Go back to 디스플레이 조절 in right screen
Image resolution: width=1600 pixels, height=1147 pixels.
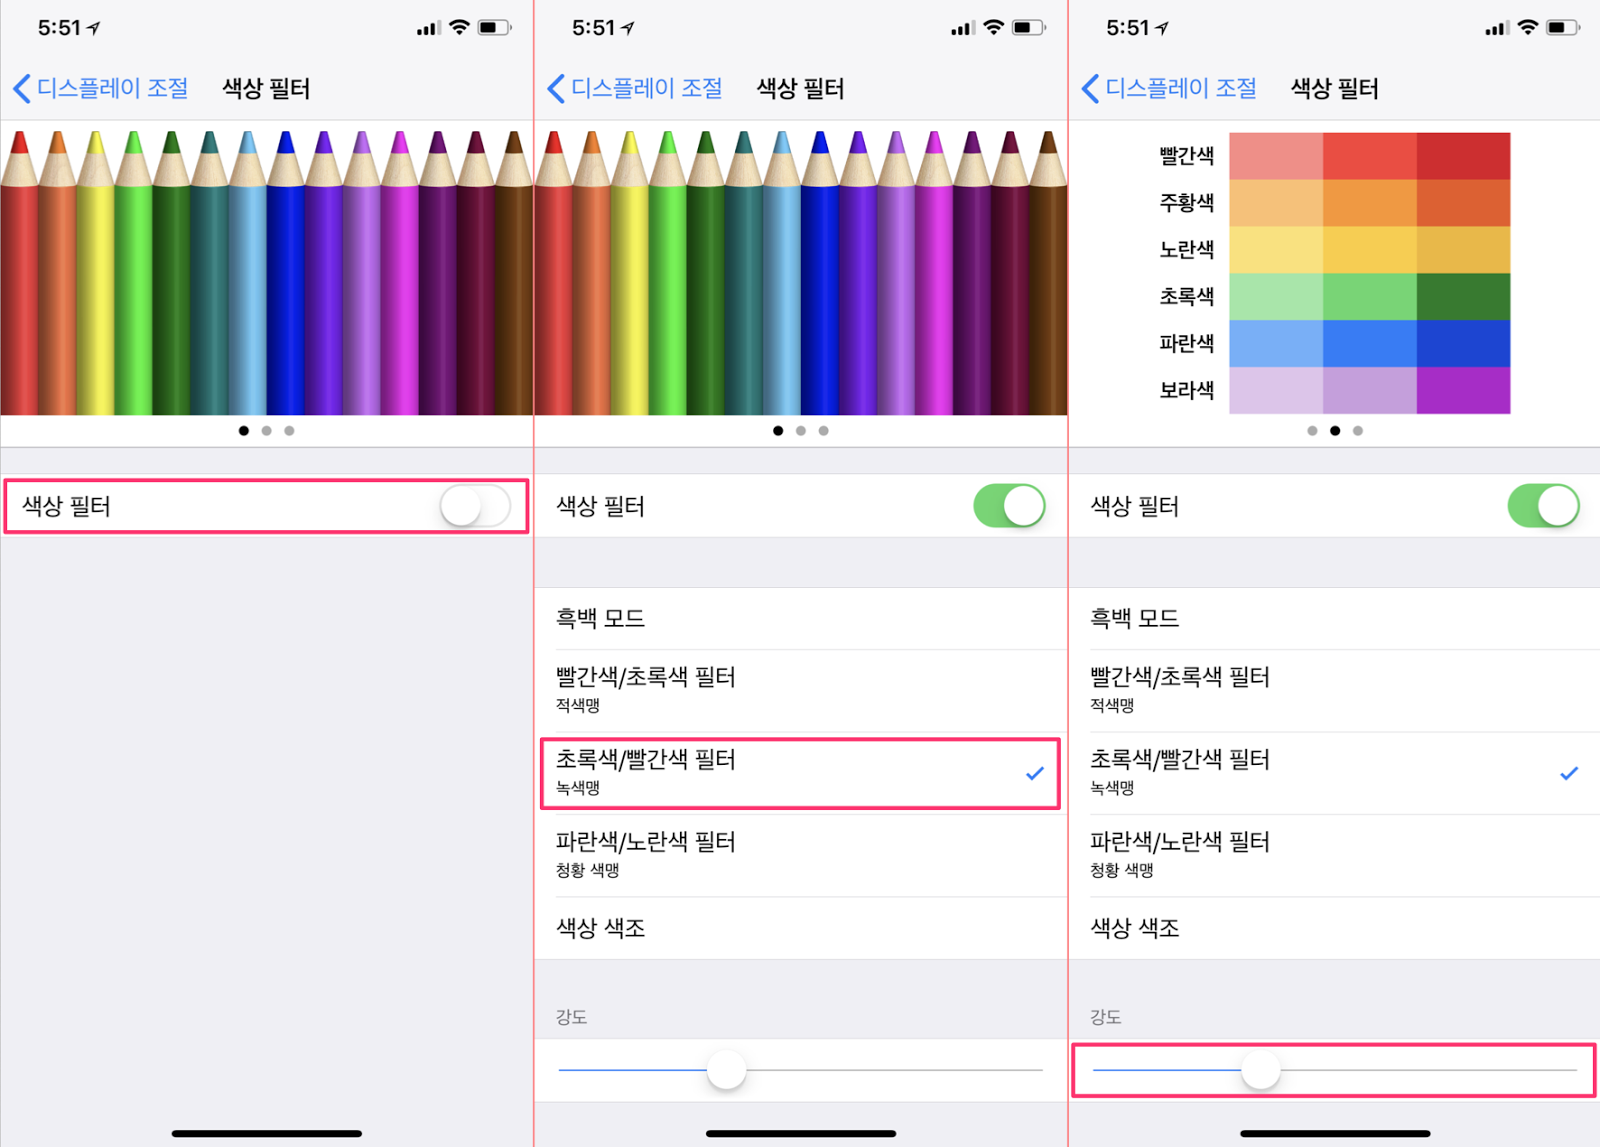(x=1169, y=88)
